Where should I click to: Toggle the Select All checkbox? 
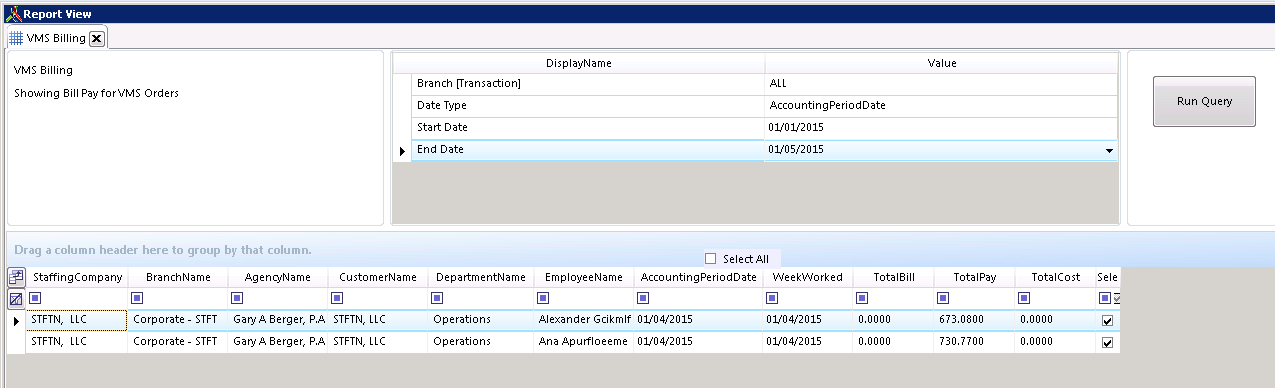(x=711, y=259)
